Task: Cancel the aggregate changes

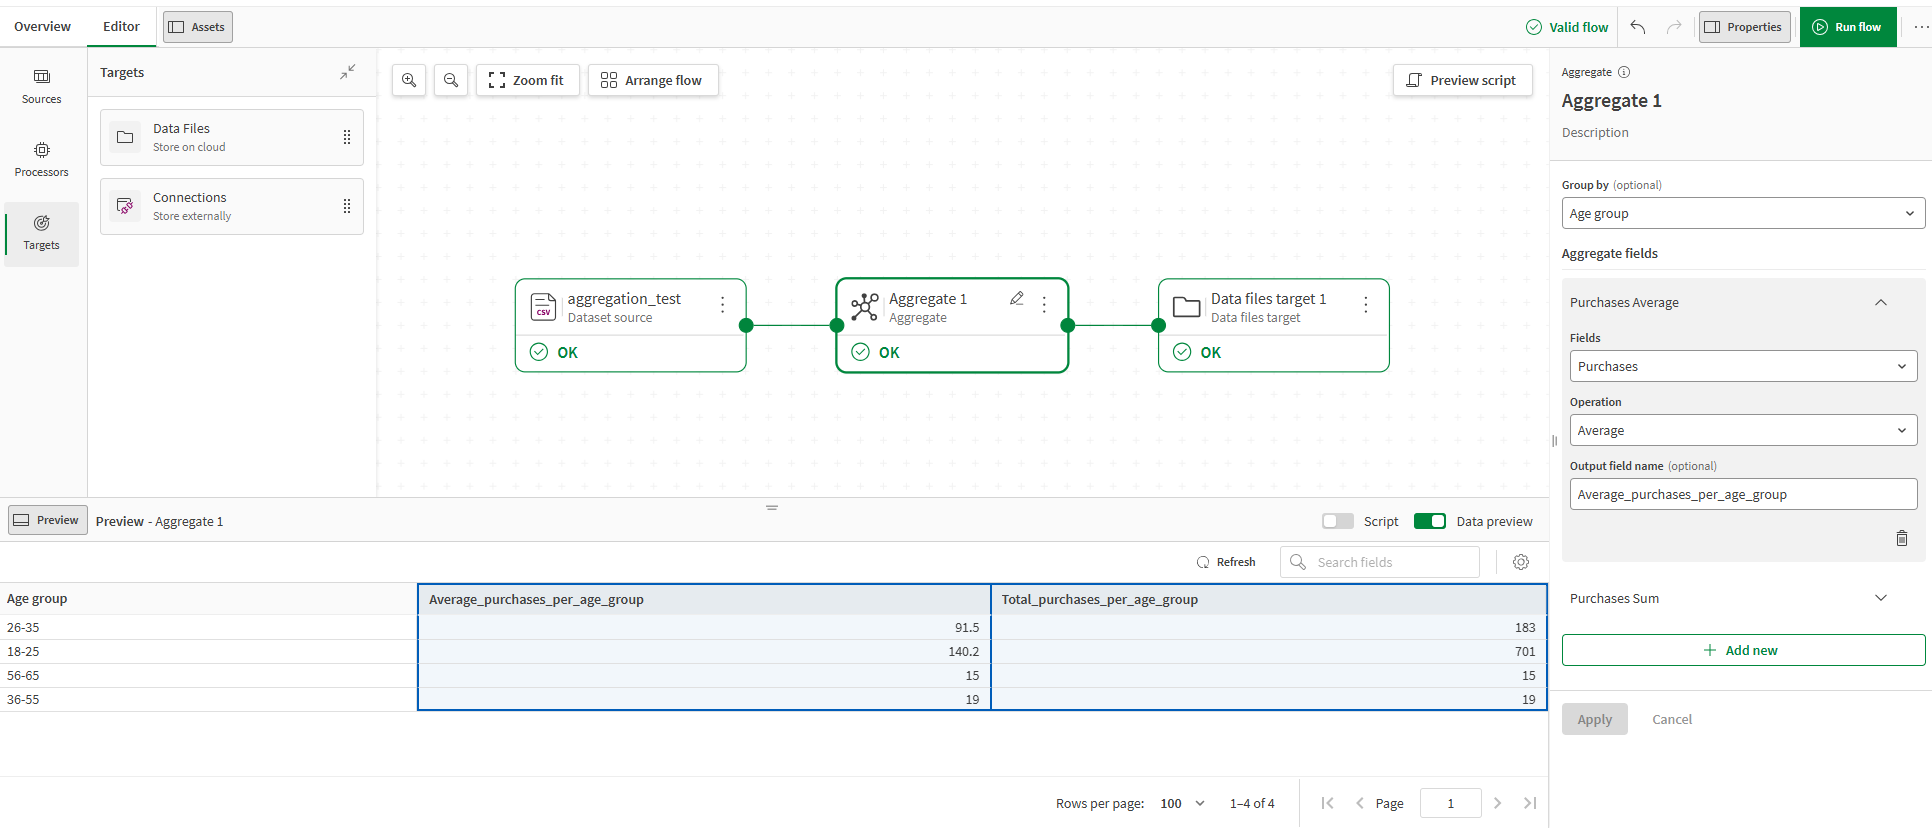Action: pos(1672,719)
